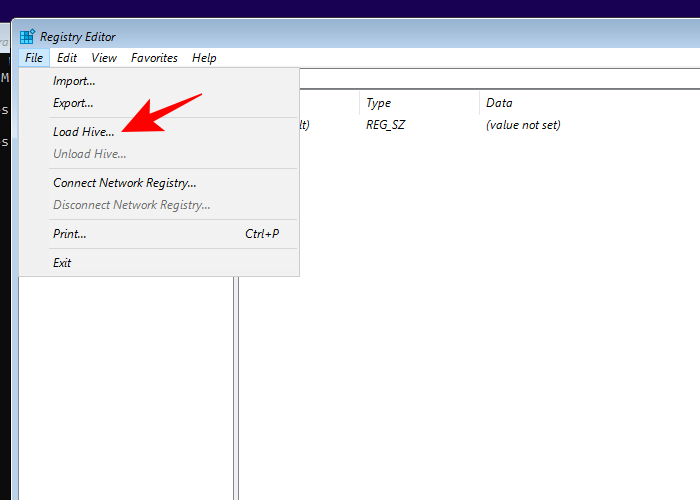Close the open File menu
The width and height of the screenshot is (700, 500).
(x=34, y=58)
